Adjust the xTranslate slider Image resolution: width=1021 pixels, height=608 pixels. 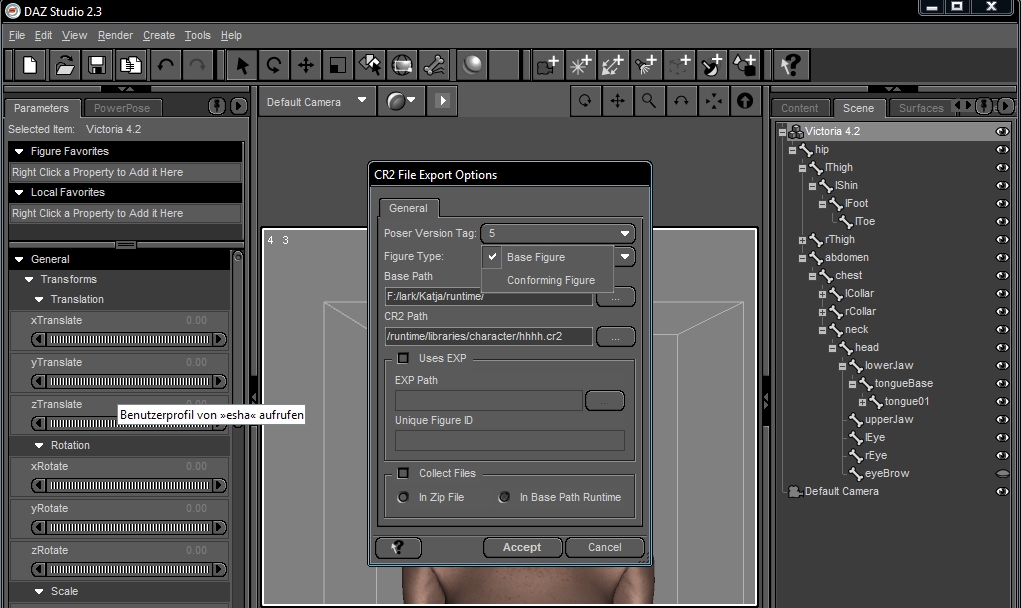click(x=129, y=339)
